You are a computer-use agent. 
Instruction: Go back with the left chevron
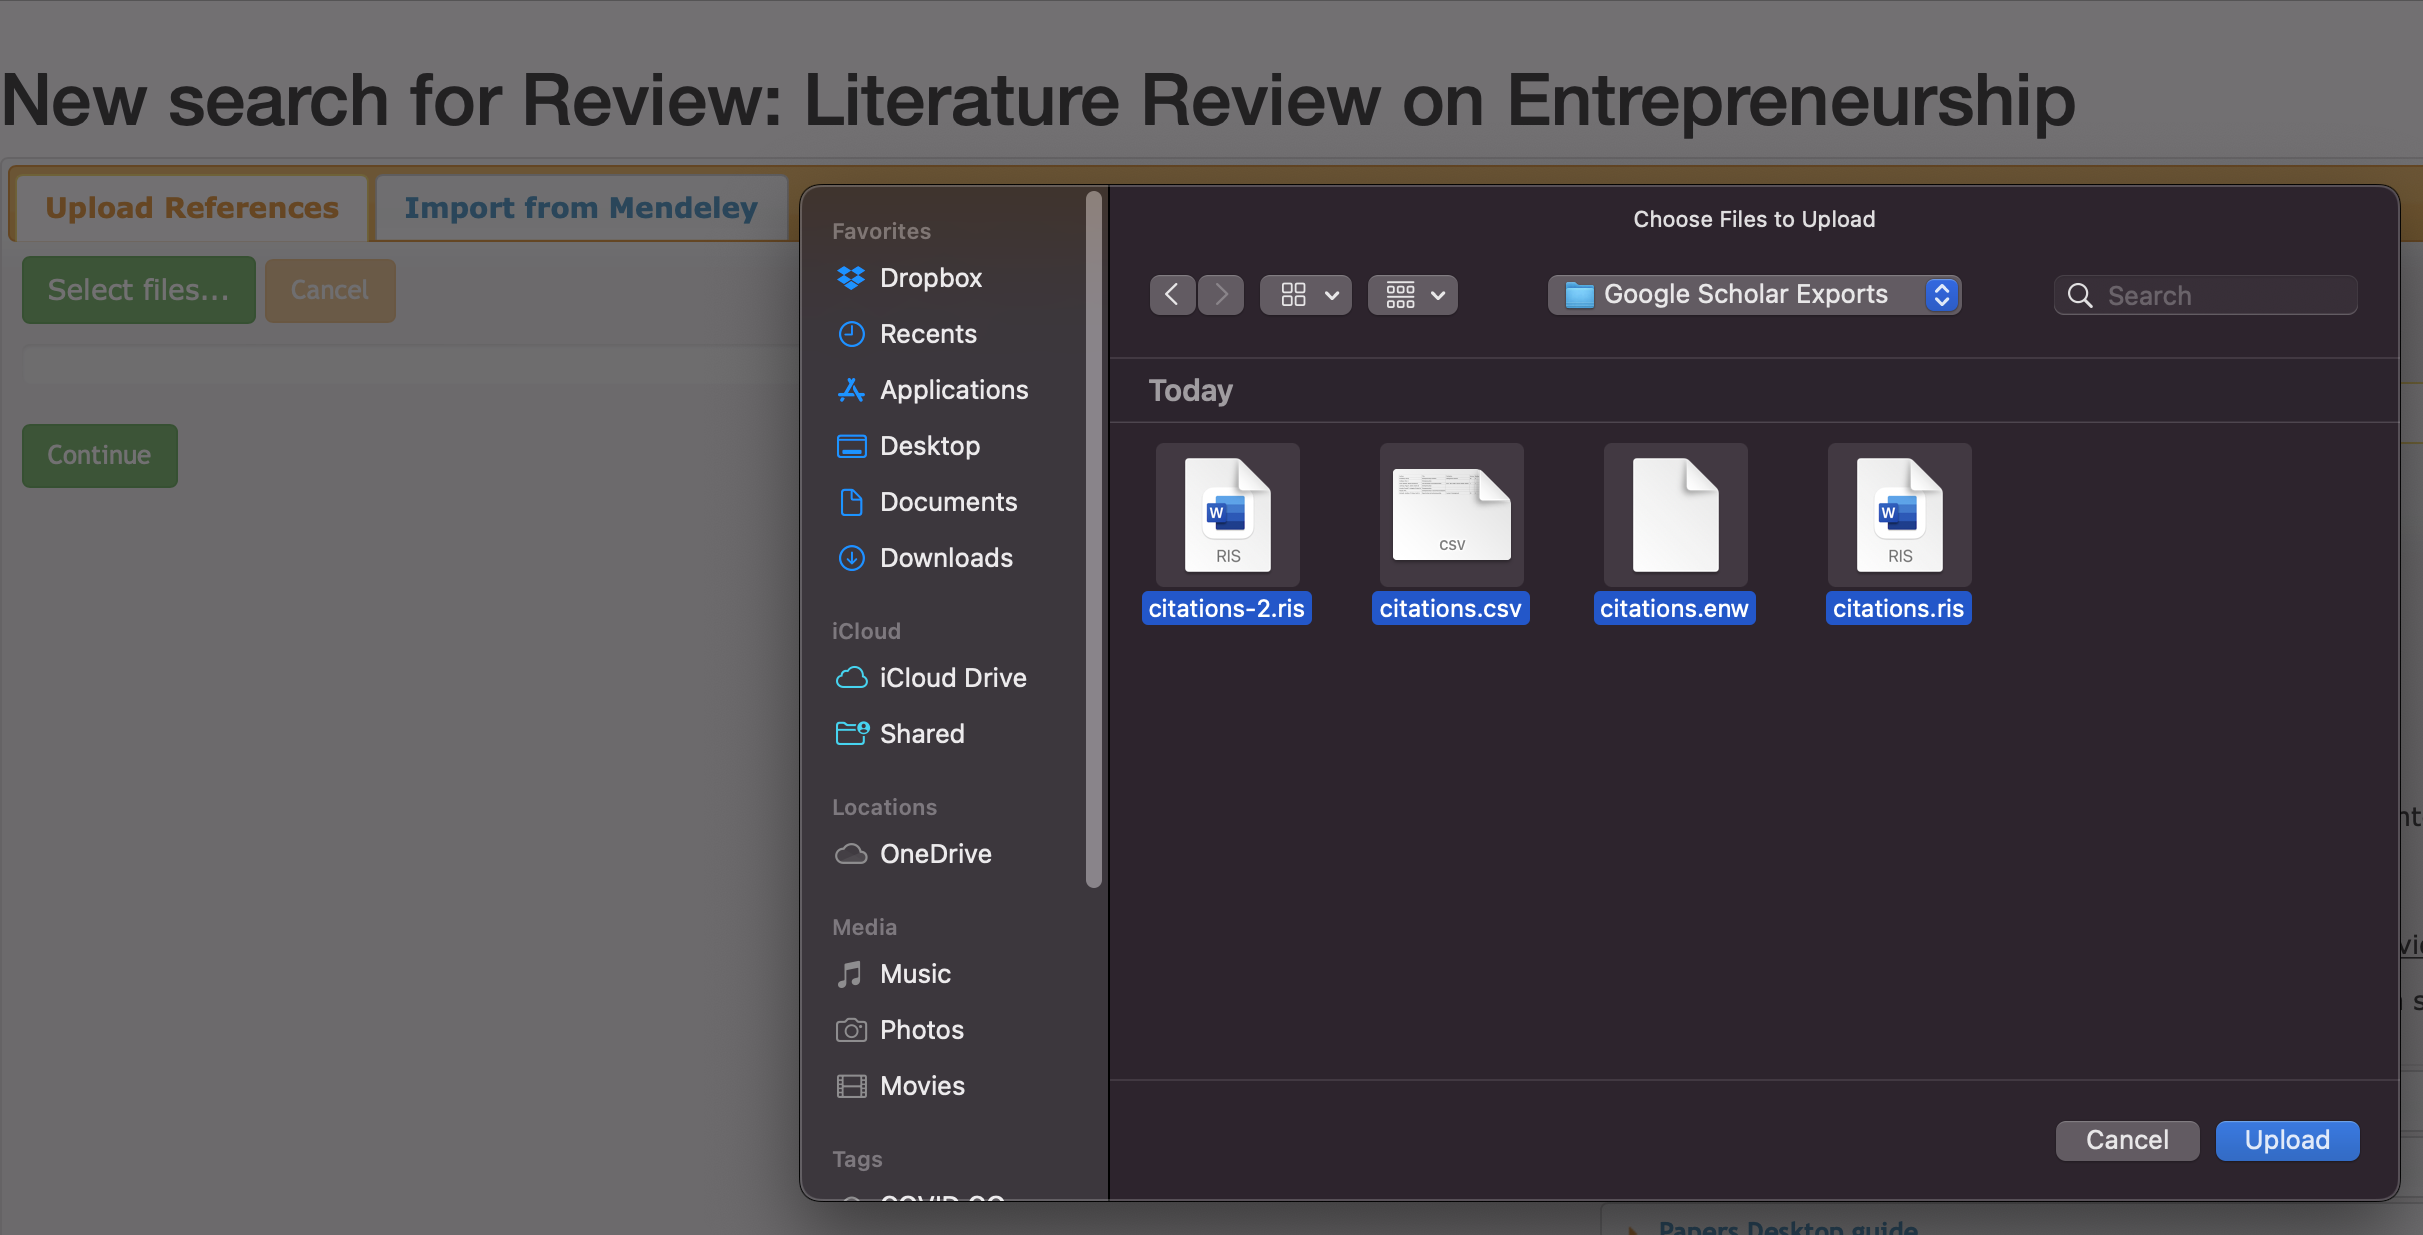click(x=1172, y=295)
